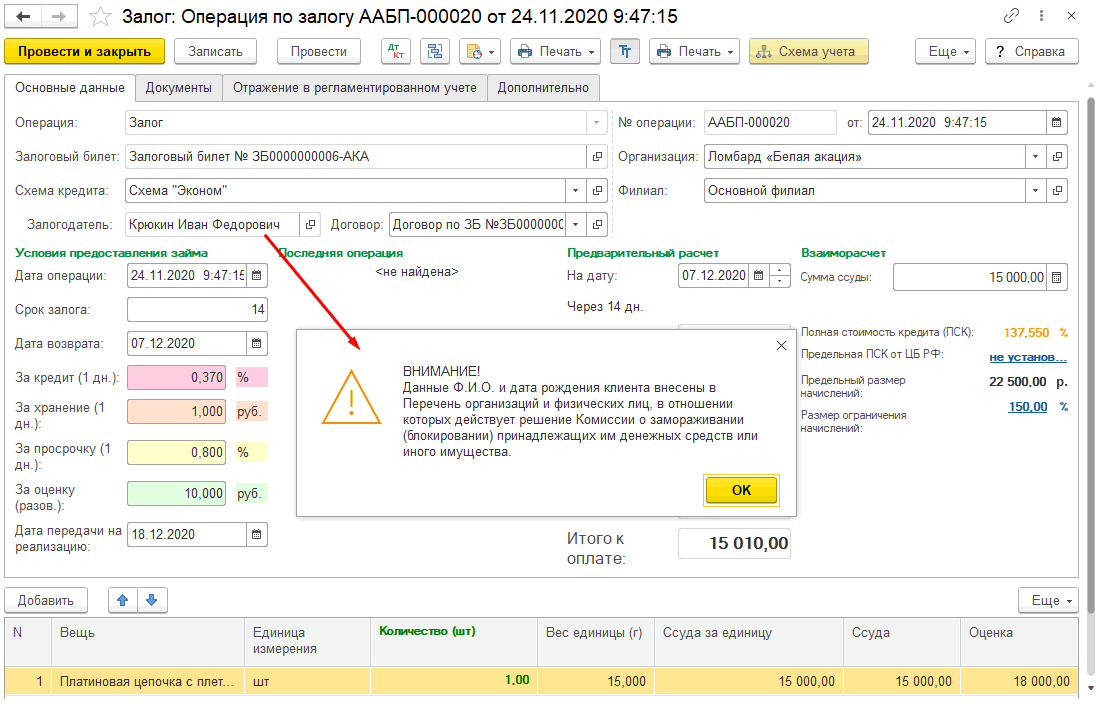The image size is (1096, 710).
Task: Click the Итого к оплате field
Action: (x=734, y=543)
